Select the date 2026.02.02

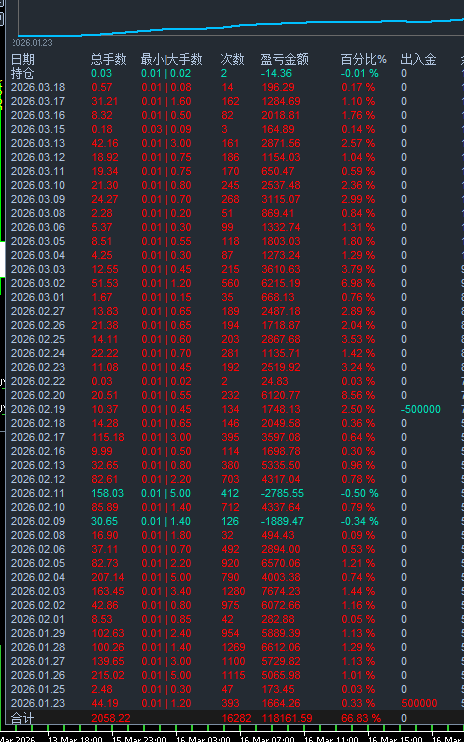click(38, 605)
